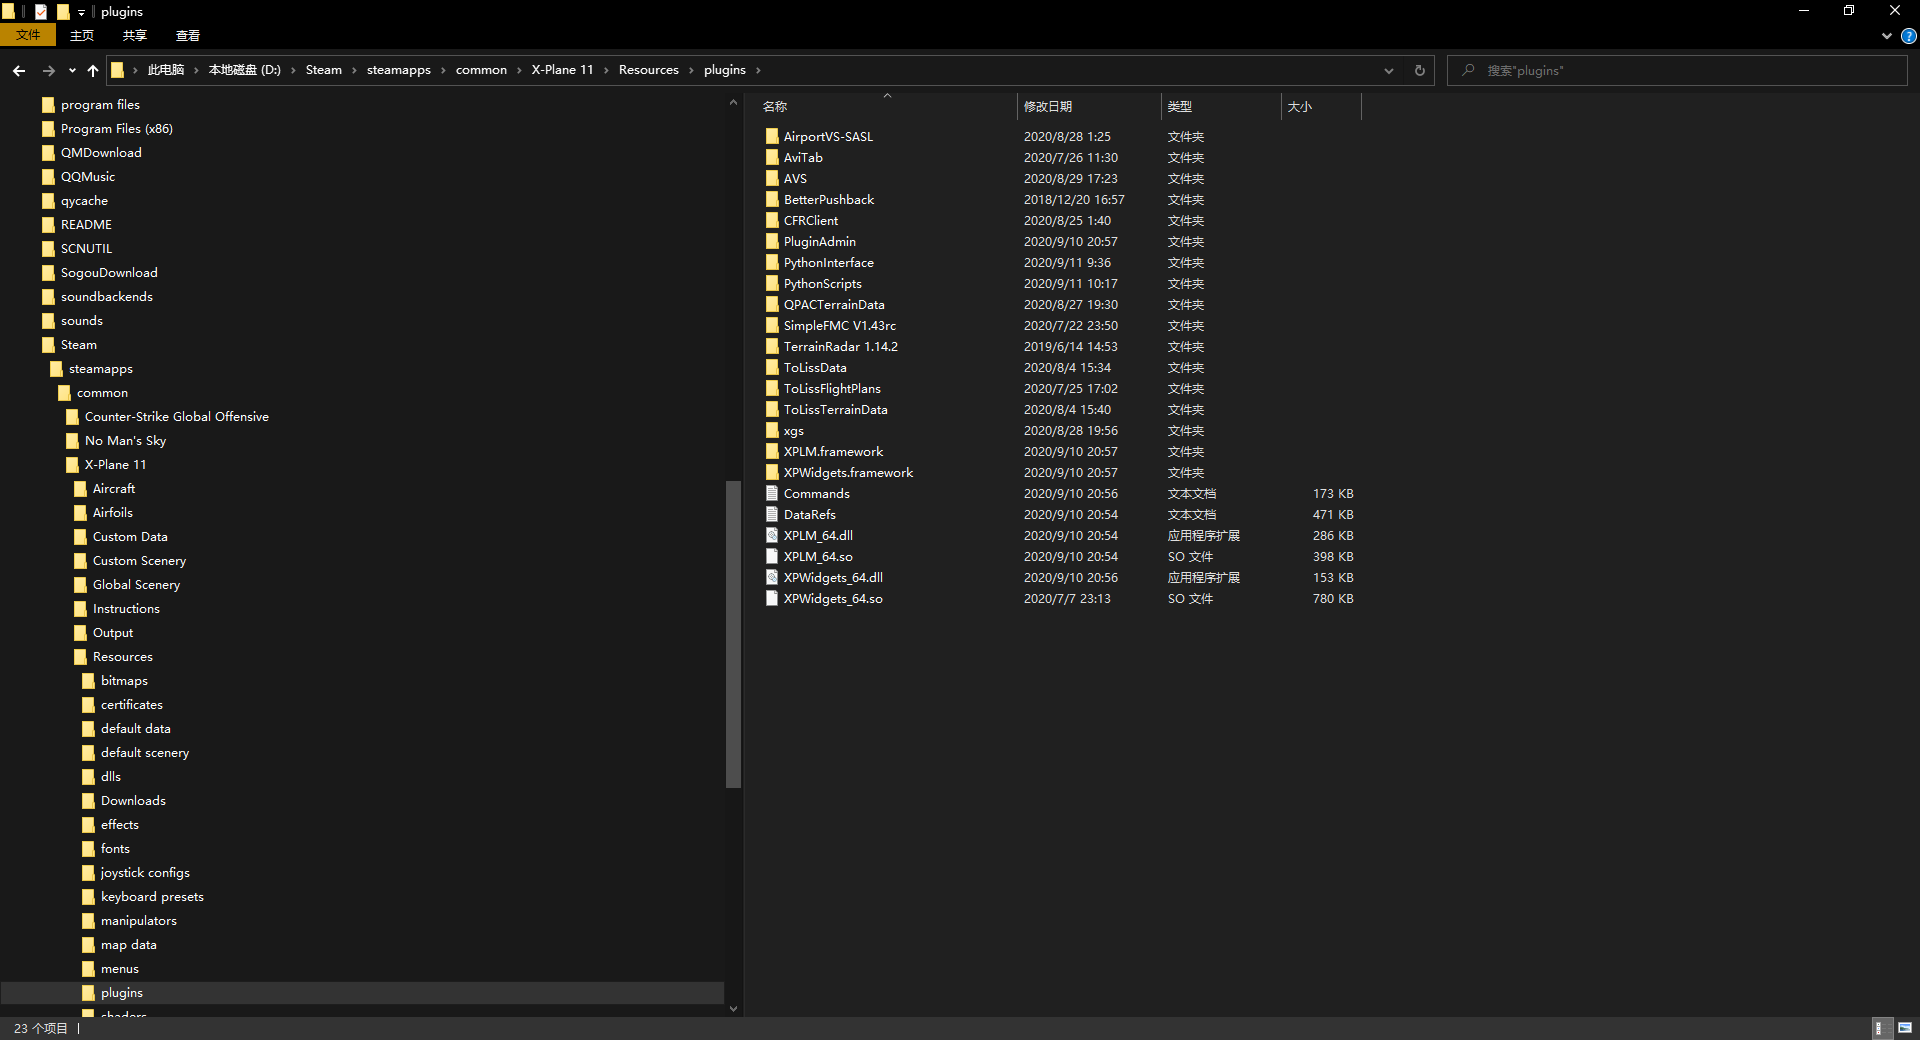Select the DataRefs text file icon
Viewport: 1920px width, 1040px height.
tap(772, 514)
